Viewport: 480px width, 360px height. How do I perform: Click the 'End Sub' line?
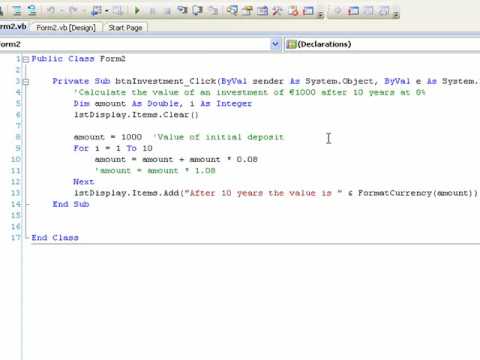click(71, 204)
